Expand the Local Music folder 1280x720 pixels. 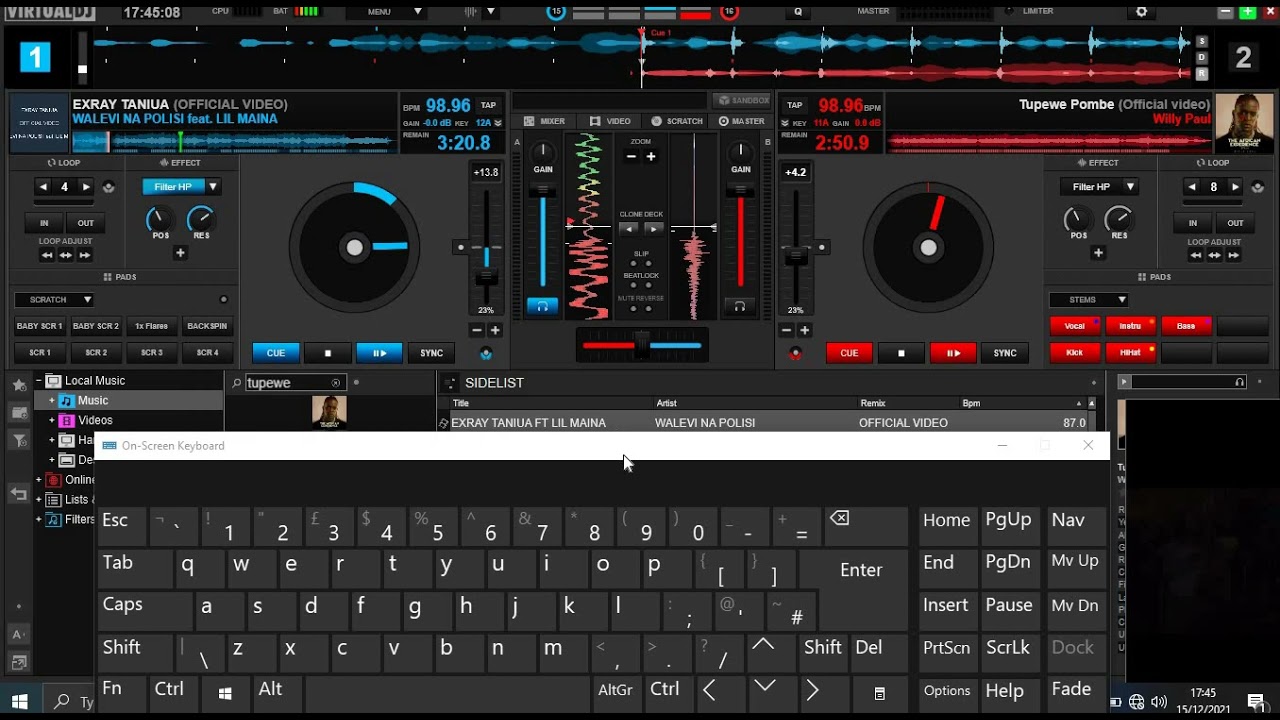click(x=41, y=381)
